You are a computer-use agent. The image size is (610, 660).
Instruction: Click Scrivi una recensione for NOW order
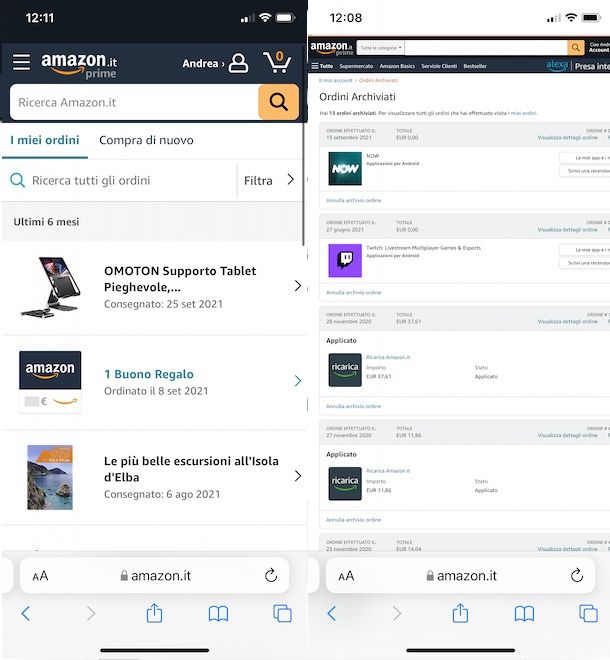[586, 171]
